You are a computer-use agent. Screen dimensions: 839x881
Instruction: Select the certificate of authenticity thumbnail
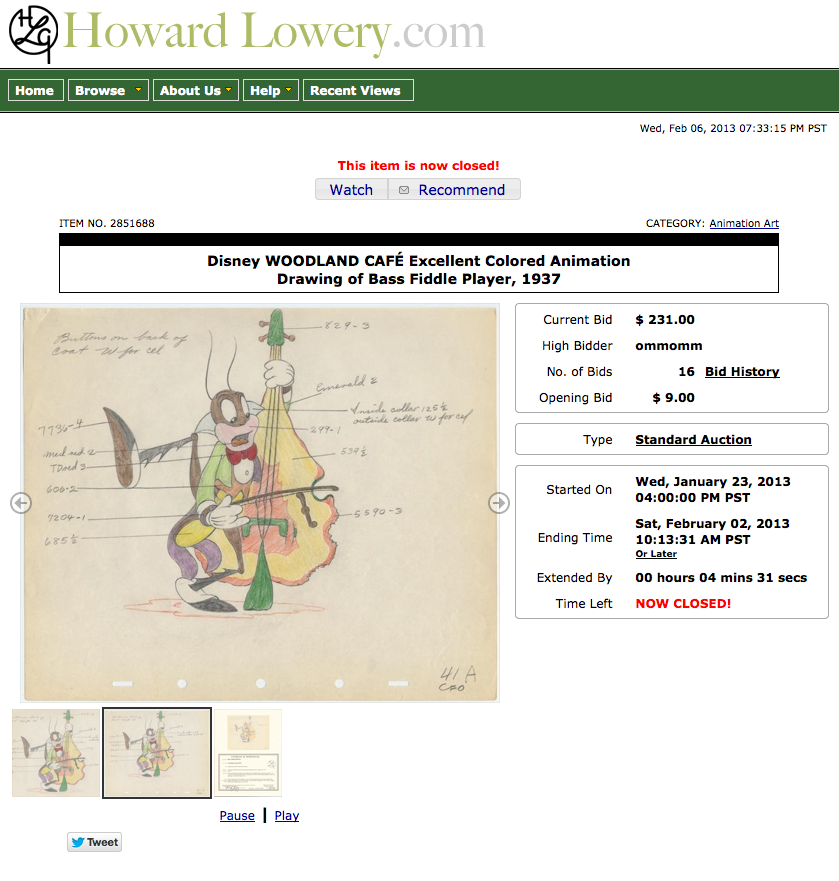point(248,752)
